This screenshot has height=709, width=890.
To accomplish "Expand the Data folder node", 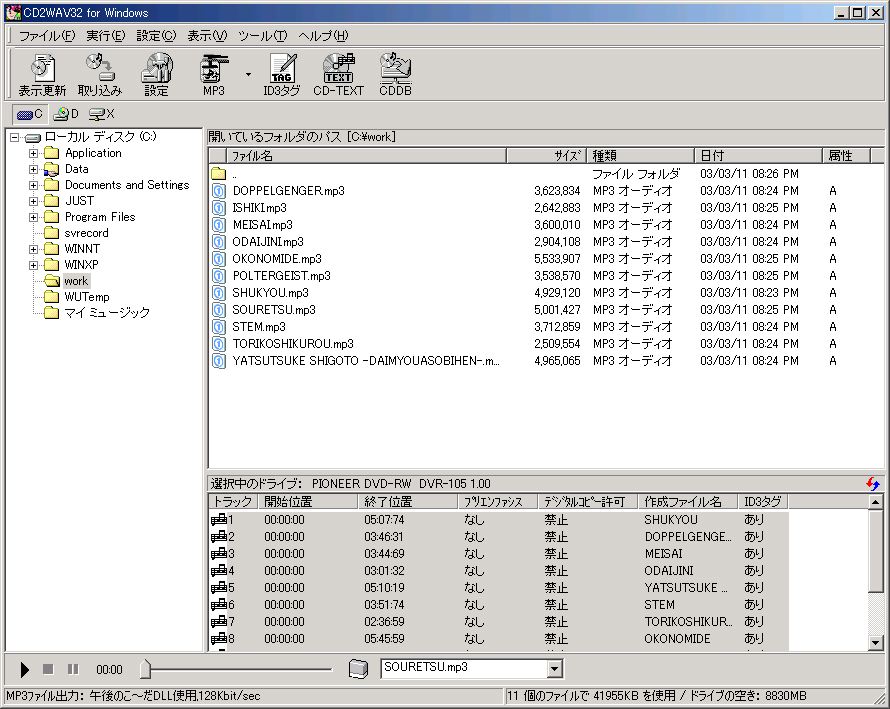I will pyautogui.click(x=33, y=169).
